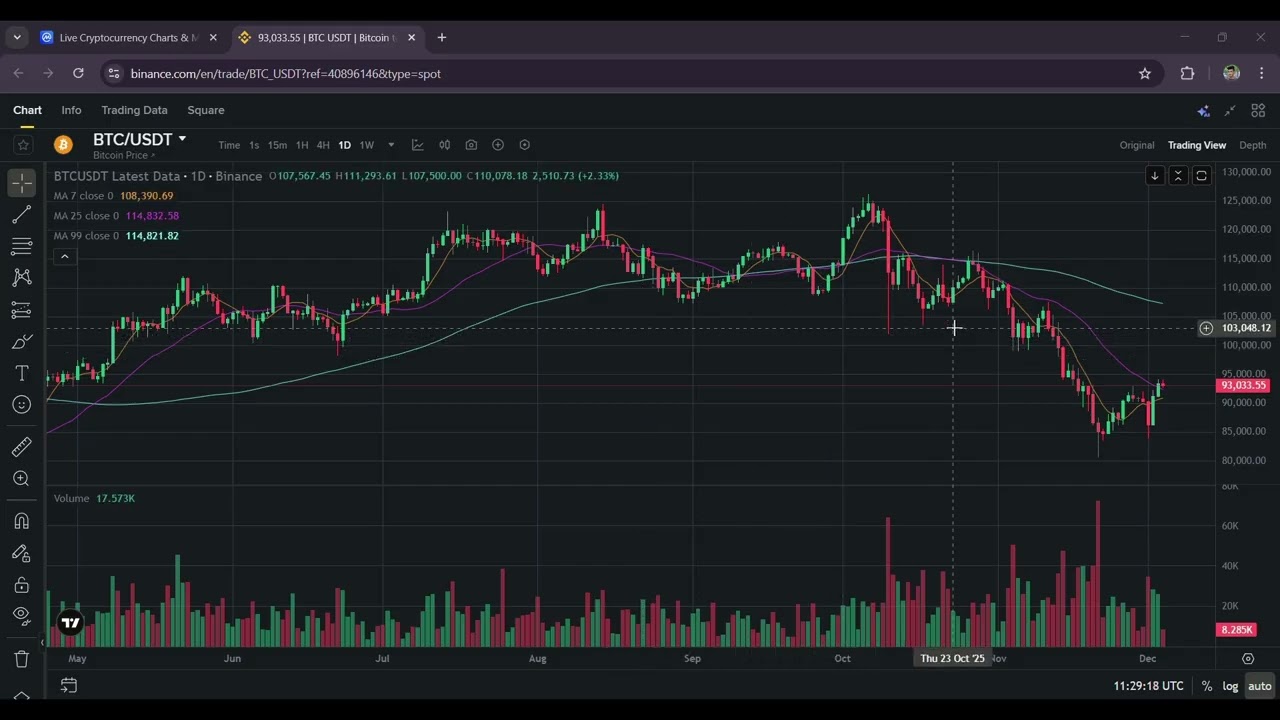1280x720 pixels.
Task: Toggle log scale mode
Action: click(1230, 686)
